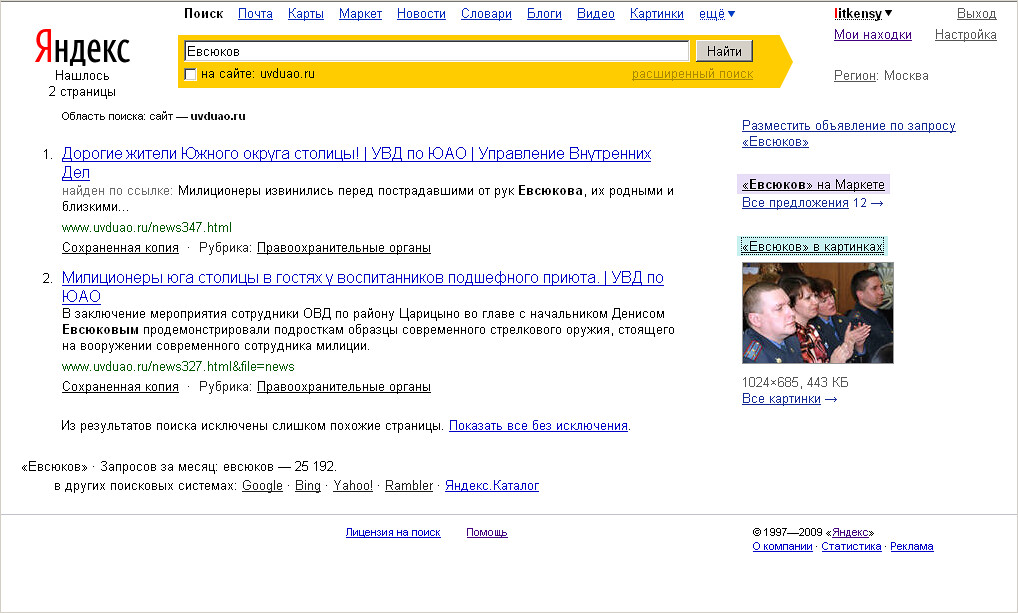Screen dimensions: 1018x613
Task: Click the Яндекс logo
Action: [x=82, y=47]
